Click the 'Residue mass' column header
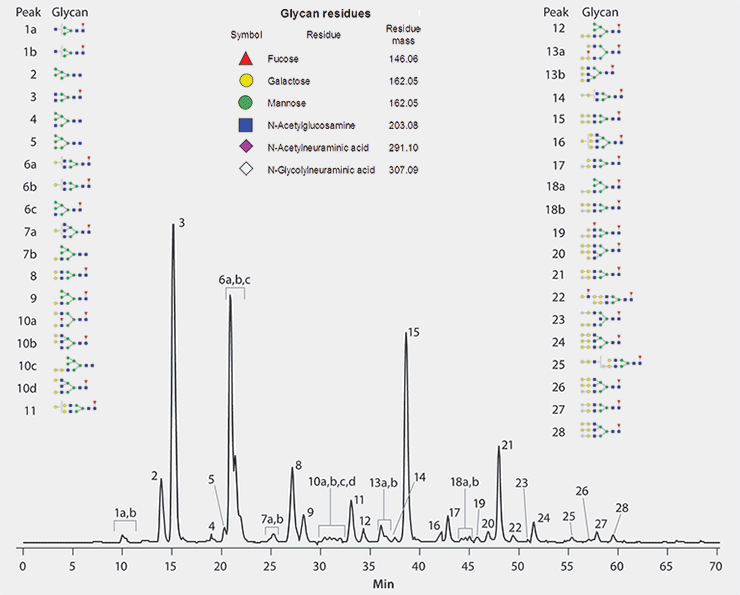740x595 pixels. (403, 35)
